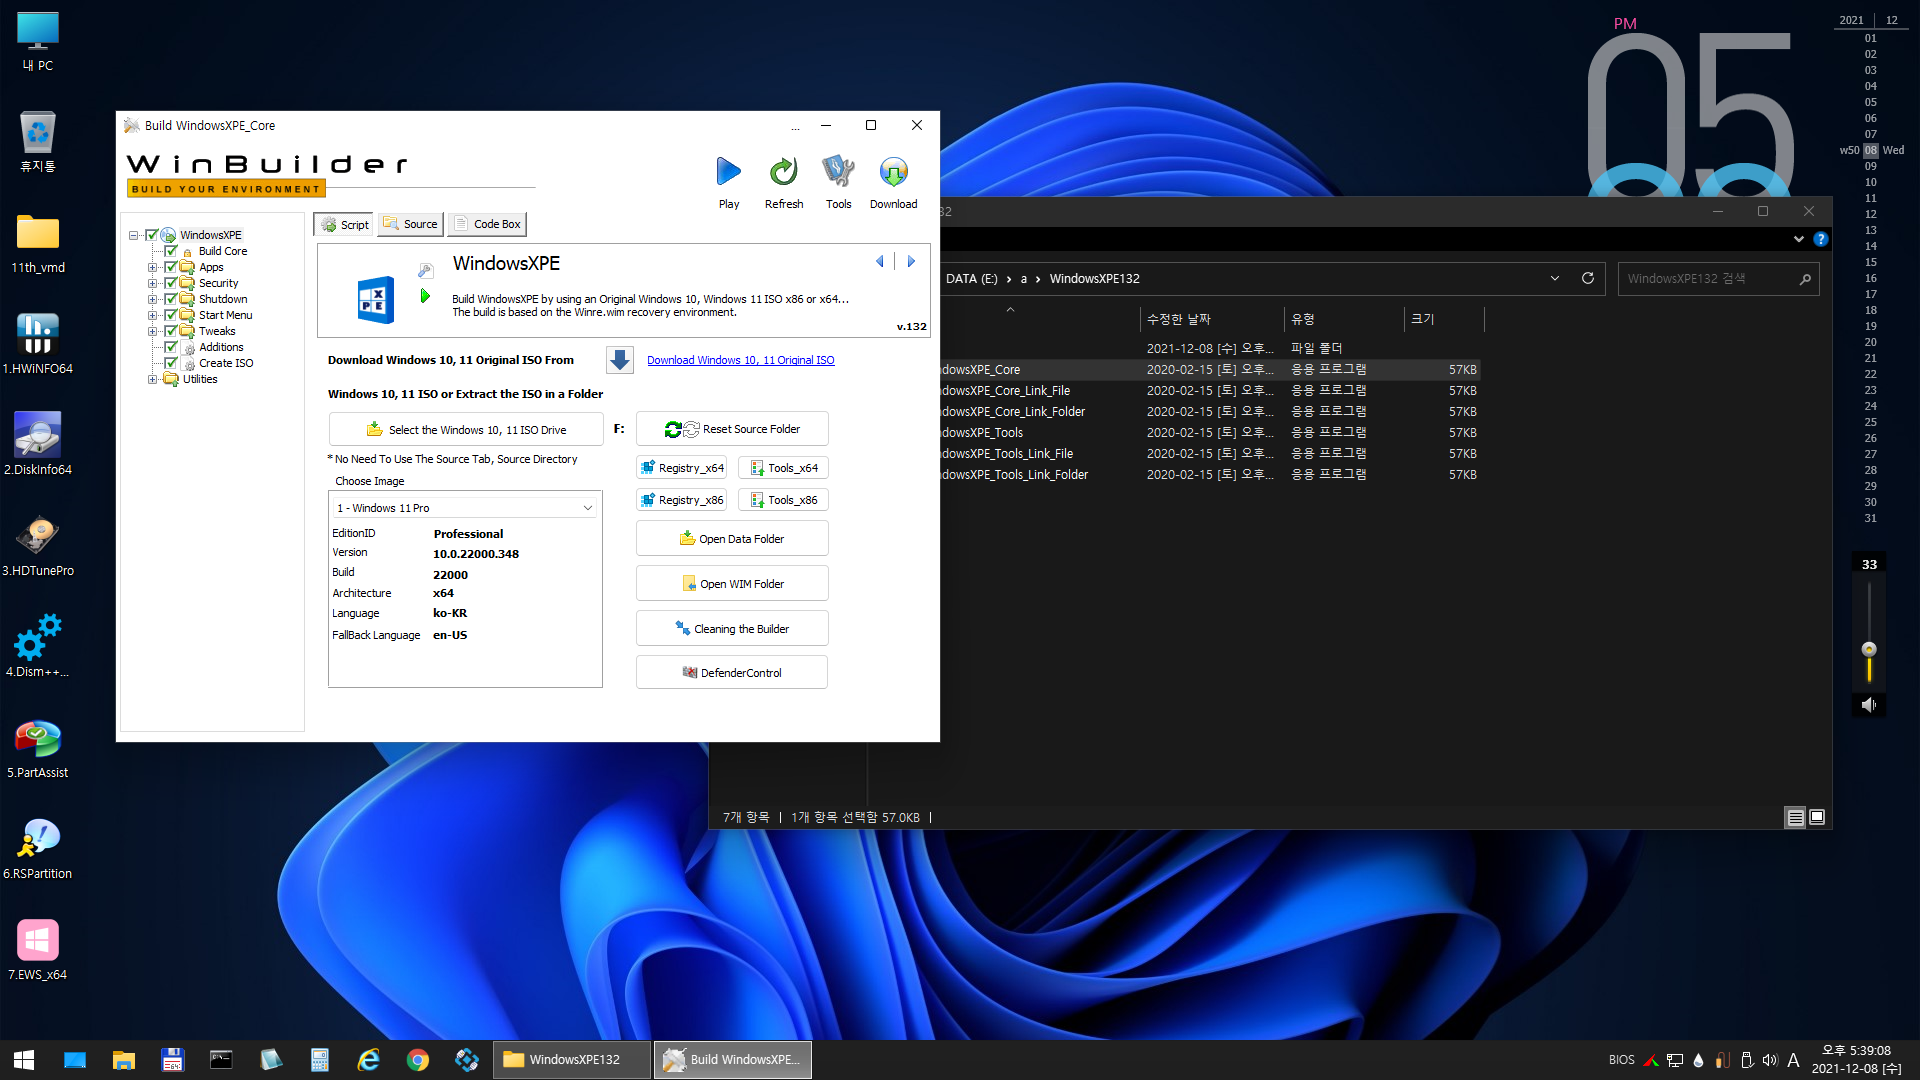This screenshot has width=1920, height=1080.
Task: Launch the 3.HDTunePro desktop icon
Action: click(x=38, y=546)
